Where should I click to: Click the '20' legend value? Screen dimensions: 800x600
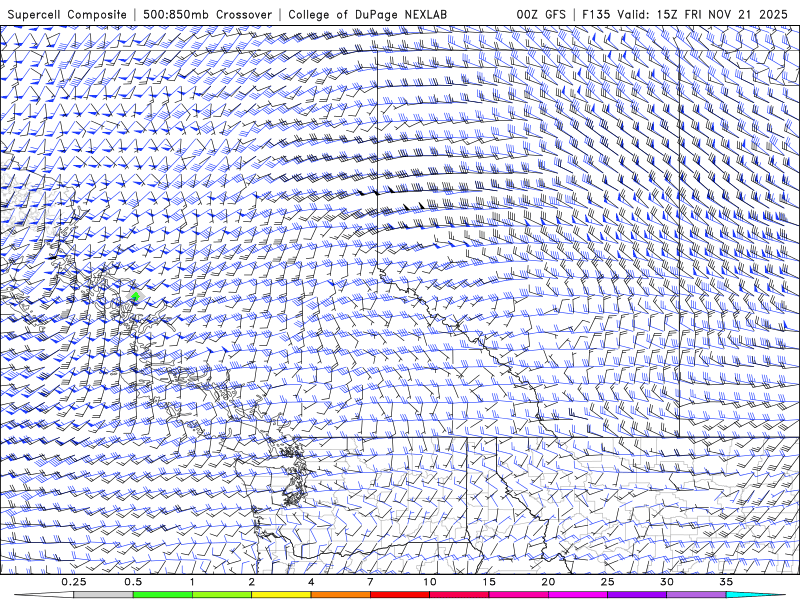point(548,582)
